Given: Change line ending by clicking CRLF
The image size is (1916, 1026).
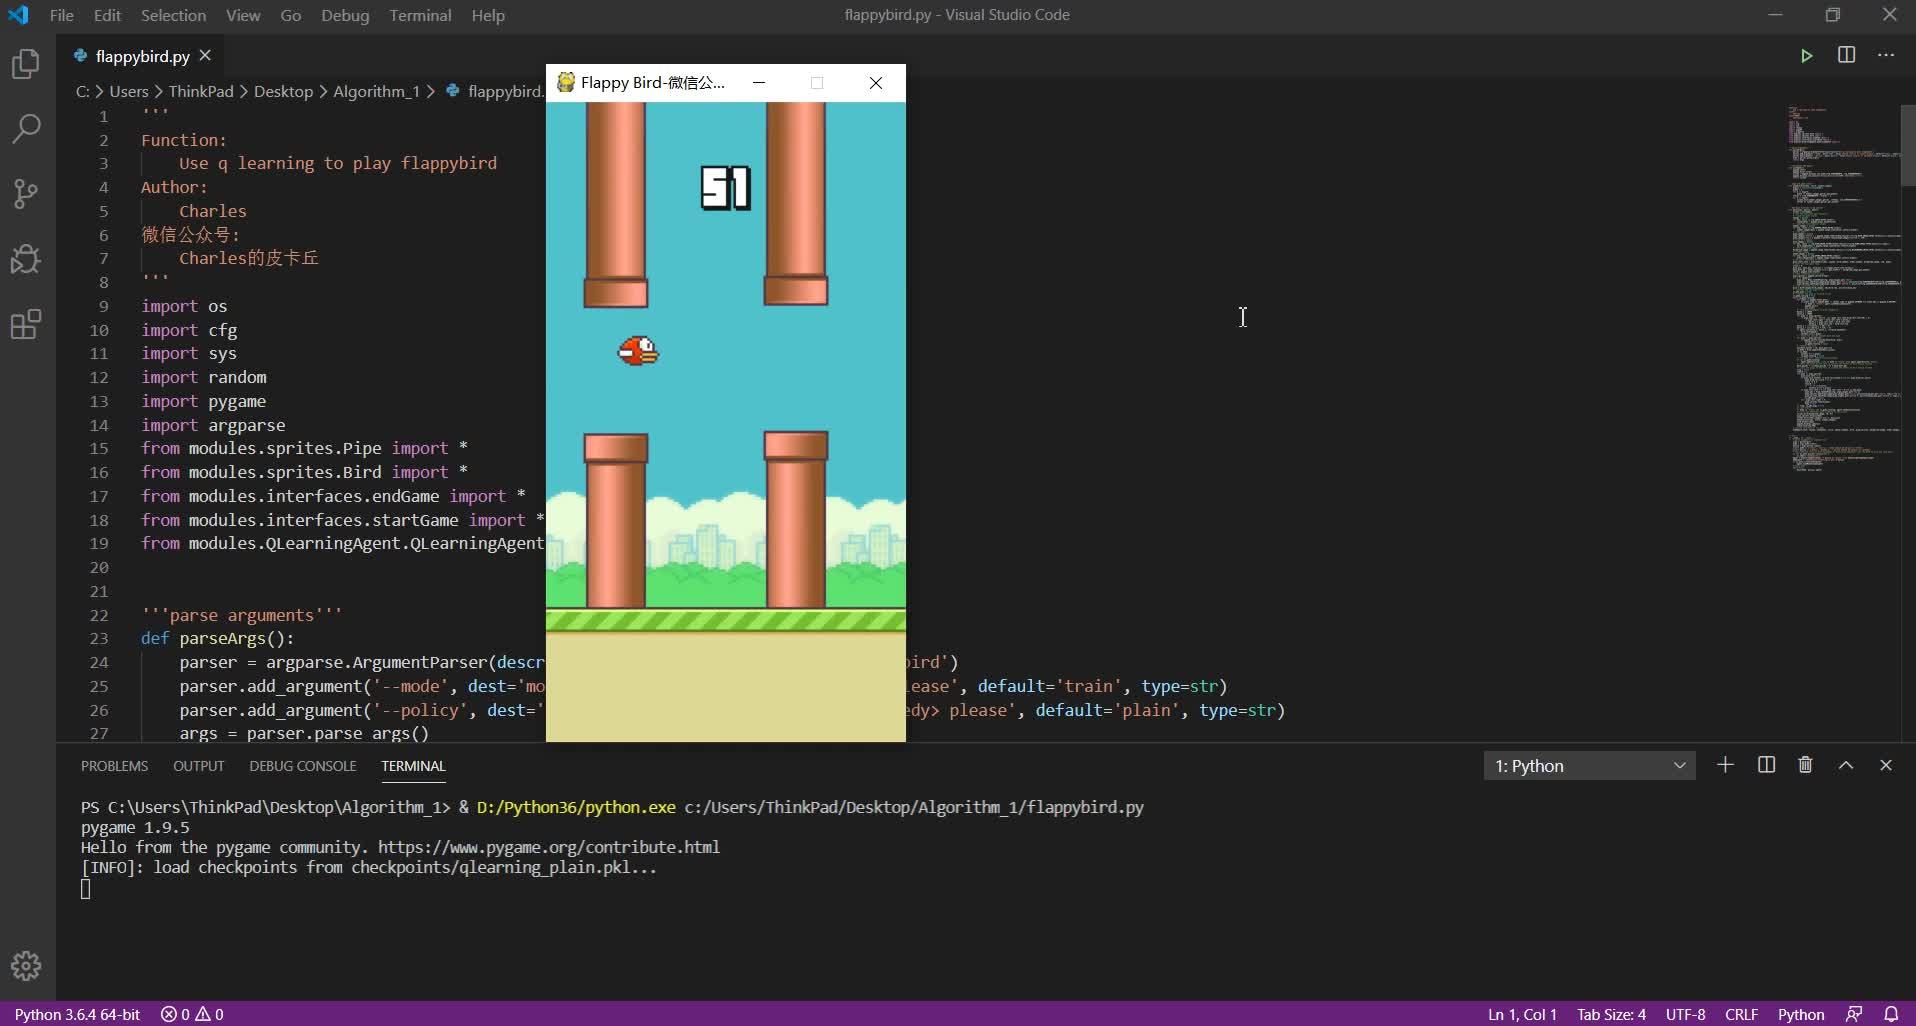Looking at the screenshot, I should pyautogui.click(x=1742, y=1014).
